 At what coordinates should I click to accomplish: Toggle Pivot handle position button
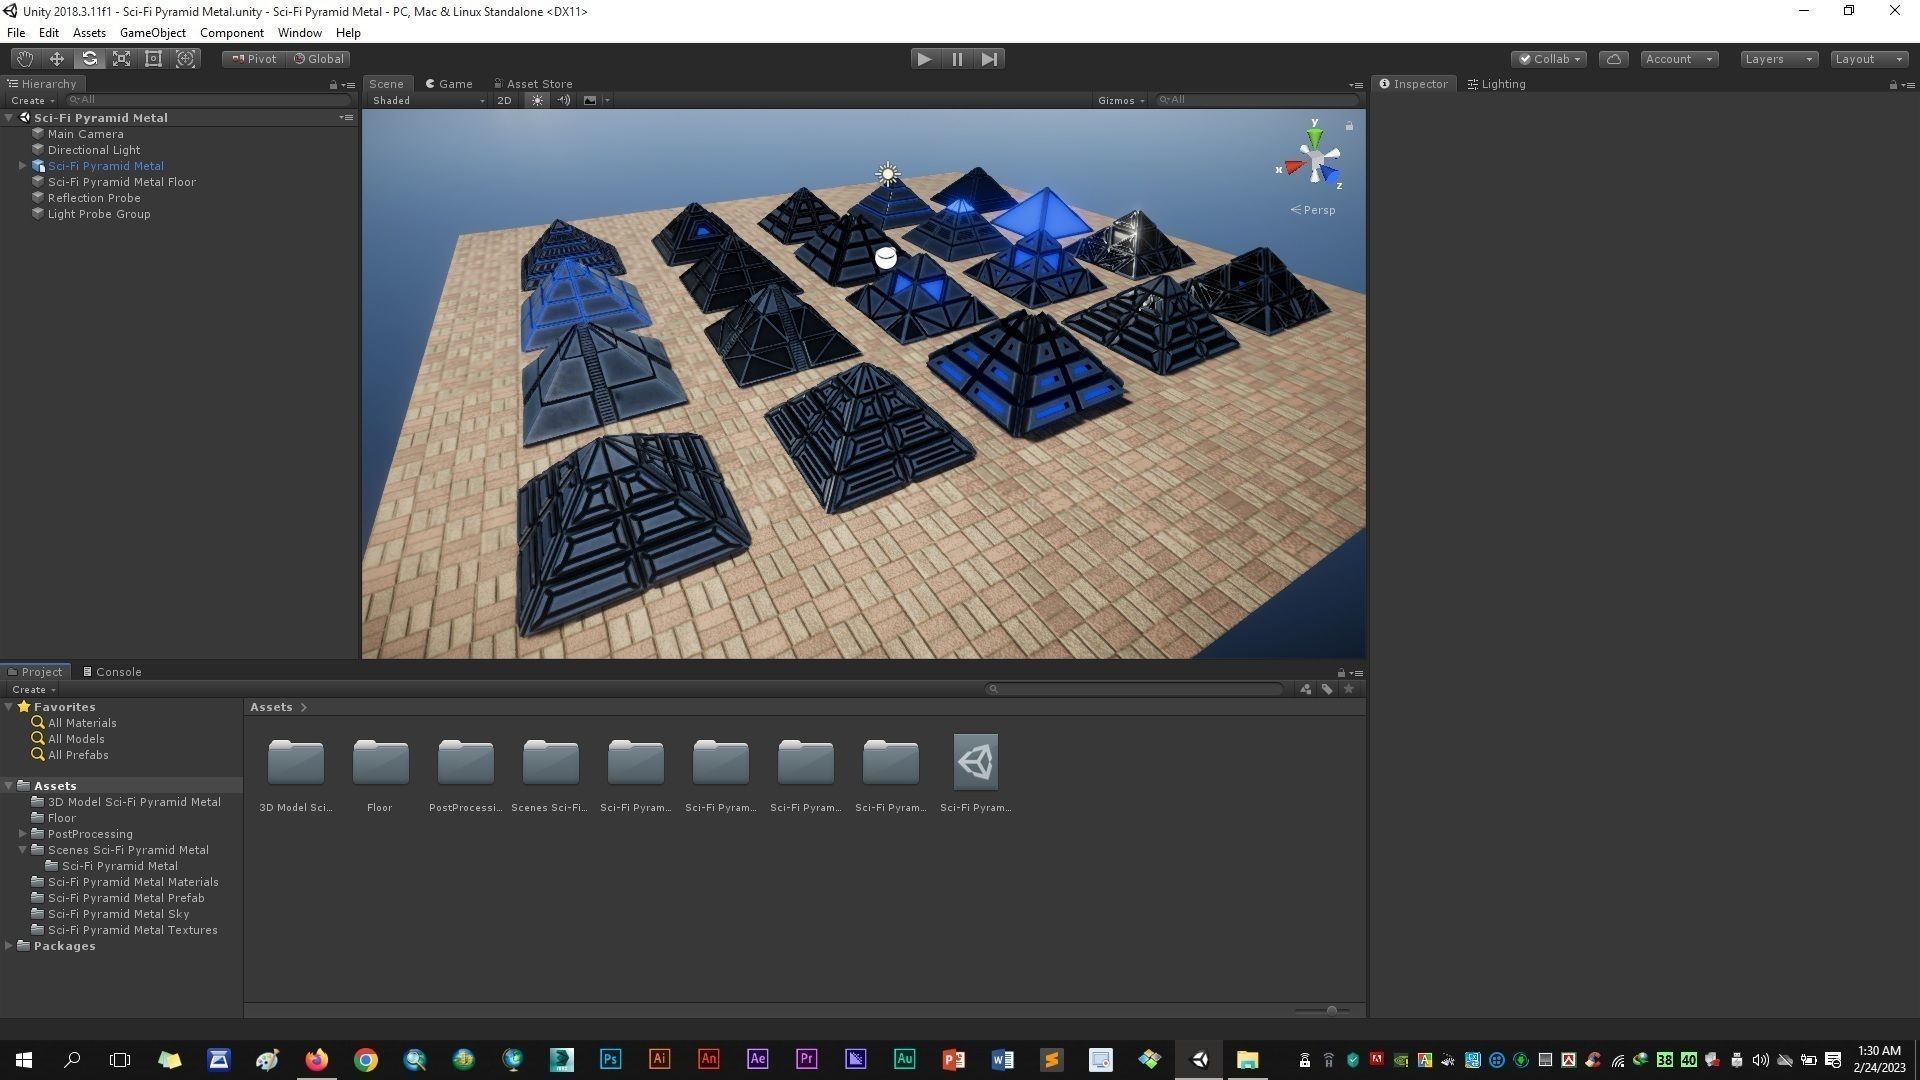coord(254,59)
